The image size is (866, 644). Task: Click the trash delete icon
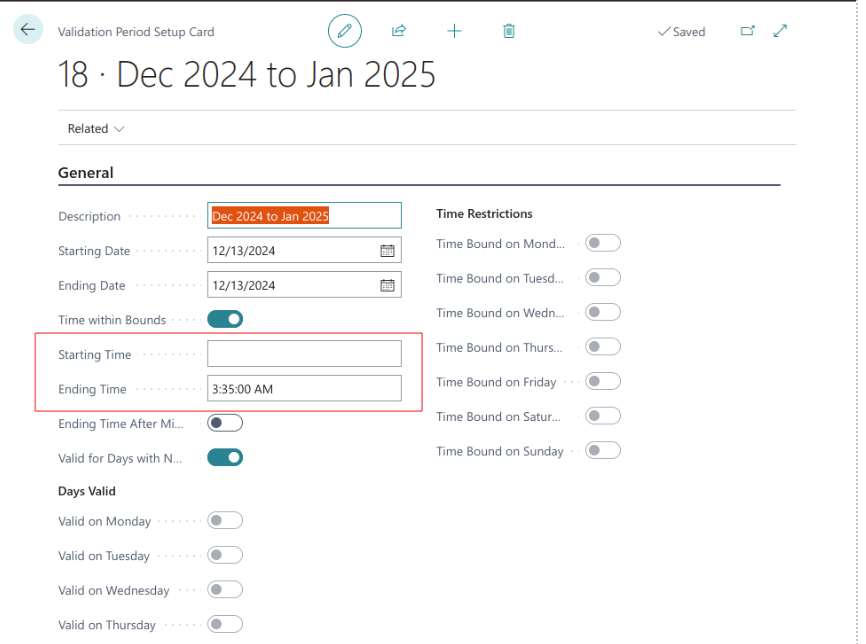click(x=509, y=31)
